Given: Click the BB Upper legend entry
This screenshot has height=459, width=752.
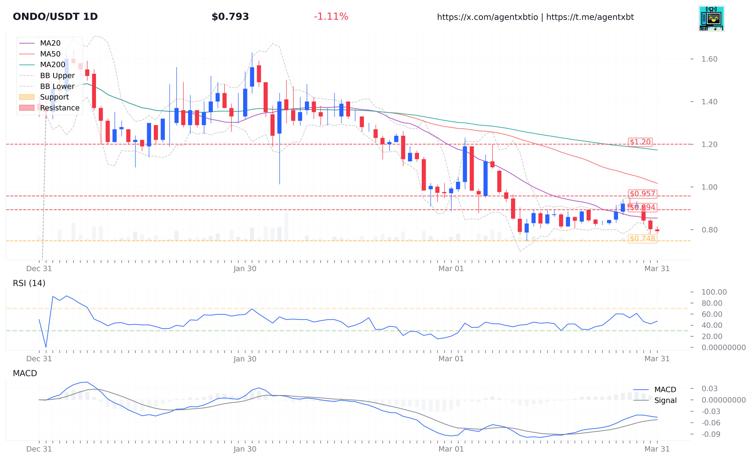Looking at the screenshot, I should [57, 76].
